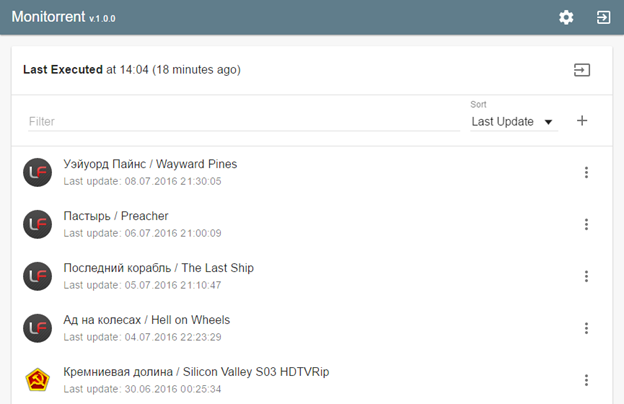The height and width of the screenshot is (404, 624).
Task: Open the Sort dropdown showing Last Update
Action: coord(513,122)
